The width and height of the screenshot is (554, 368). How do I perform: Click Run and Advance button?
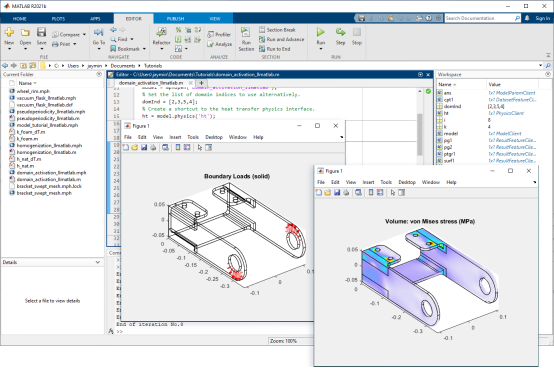[x=282, y=39]
